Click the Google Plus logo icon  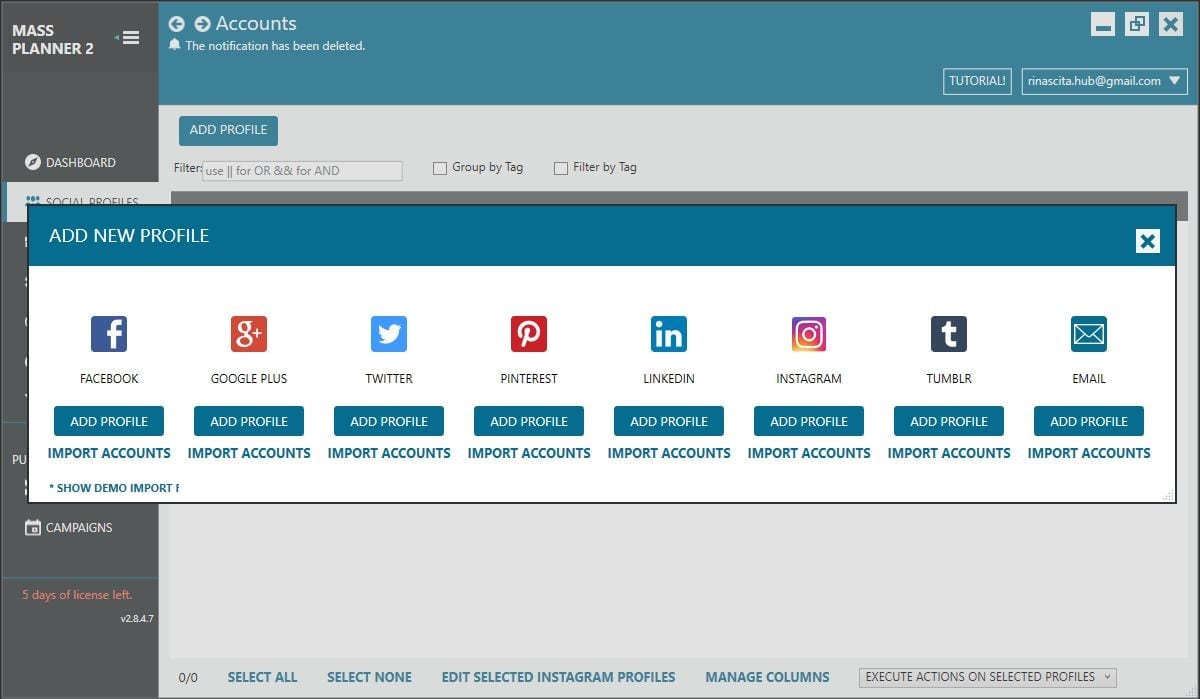(249, 334)
